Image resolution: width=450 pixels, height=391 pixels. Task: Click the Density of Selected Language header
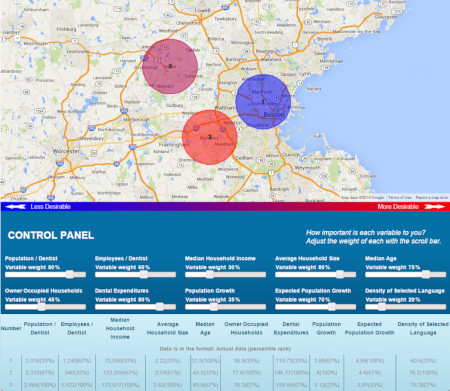coord(423,328)
